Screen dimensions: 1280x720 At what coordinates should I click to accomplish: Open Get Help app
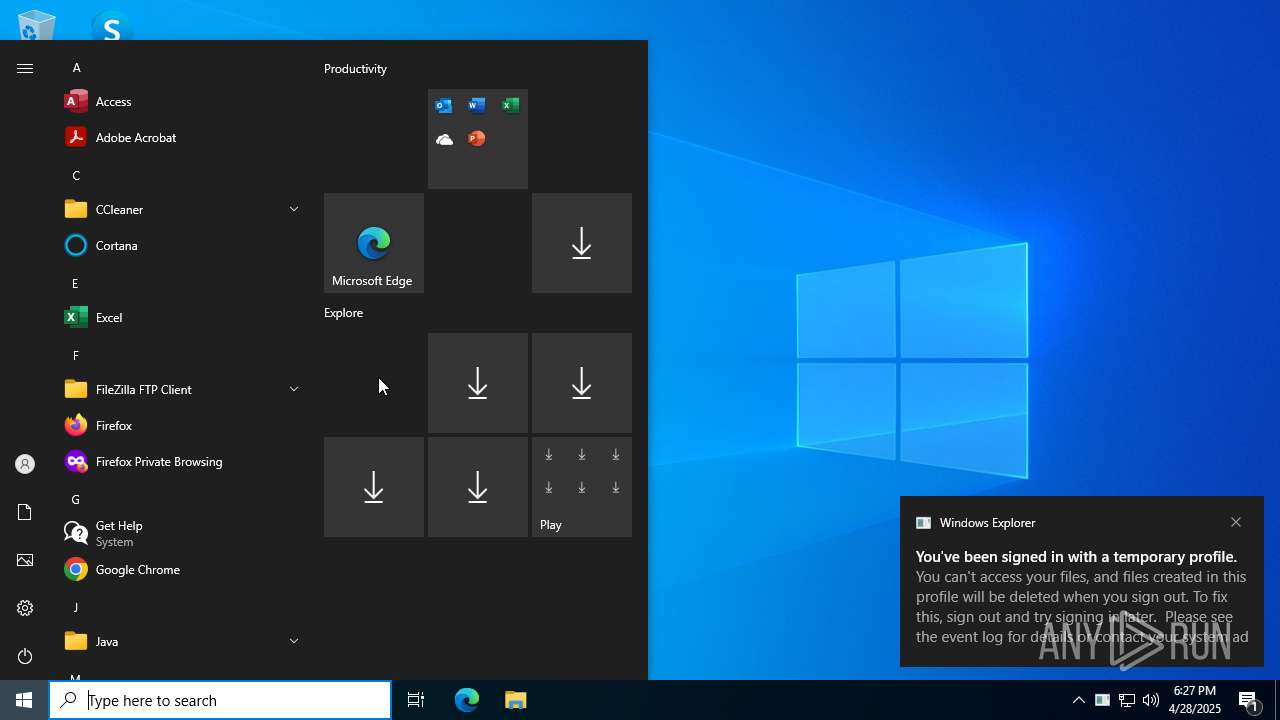coord(181,533)
